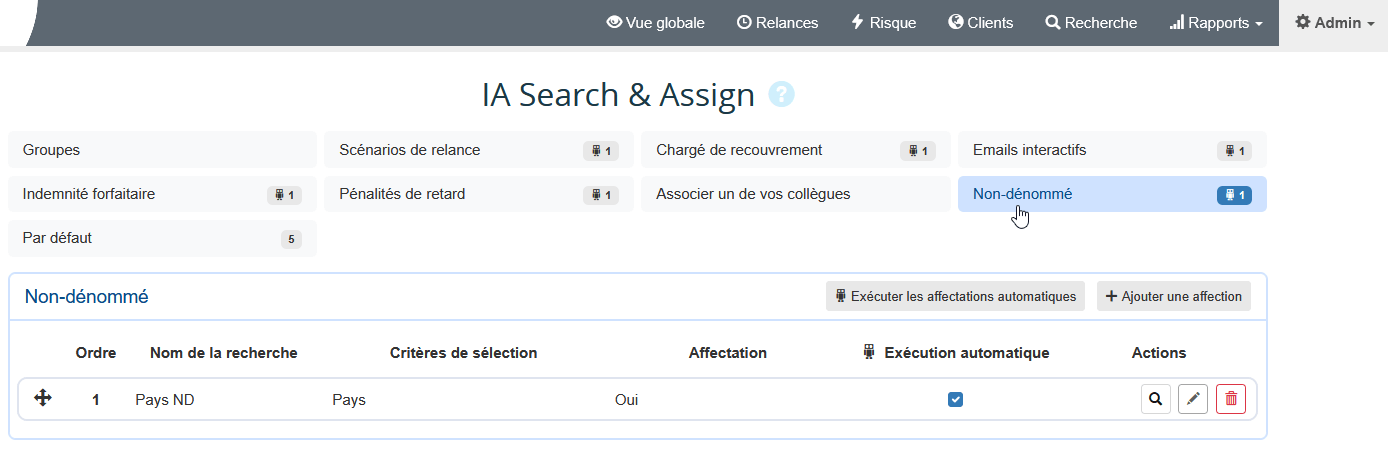Click the robot badge on Indemnité forfaitaire
Image resolution: width=1388 pixels, height=449 pixels.
[284, 195]
